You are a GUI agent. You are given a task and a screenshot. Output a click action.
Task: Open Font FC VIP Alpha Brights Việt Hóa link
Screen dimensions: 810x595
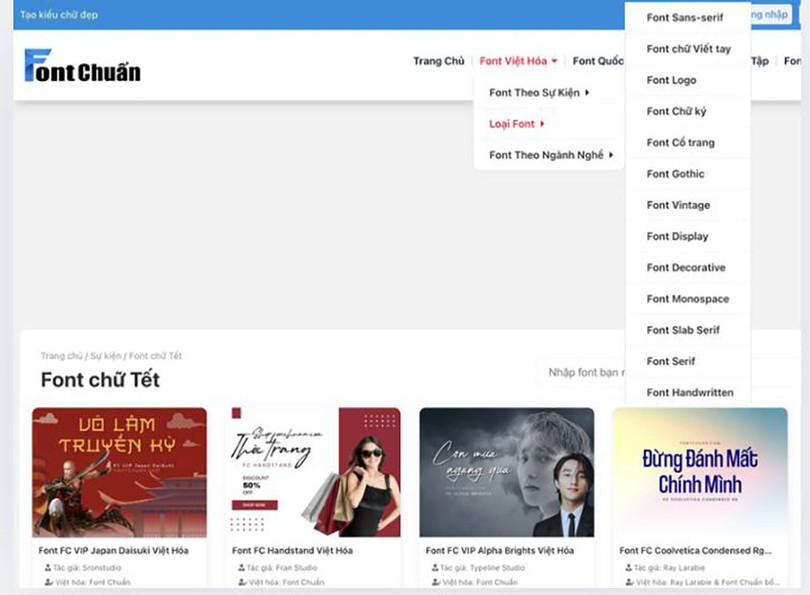click(499, 550)
